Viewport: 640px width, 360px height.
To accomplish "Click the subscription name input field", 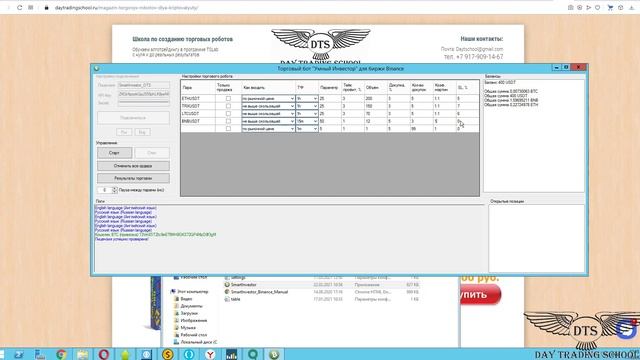I will (144, 85).
